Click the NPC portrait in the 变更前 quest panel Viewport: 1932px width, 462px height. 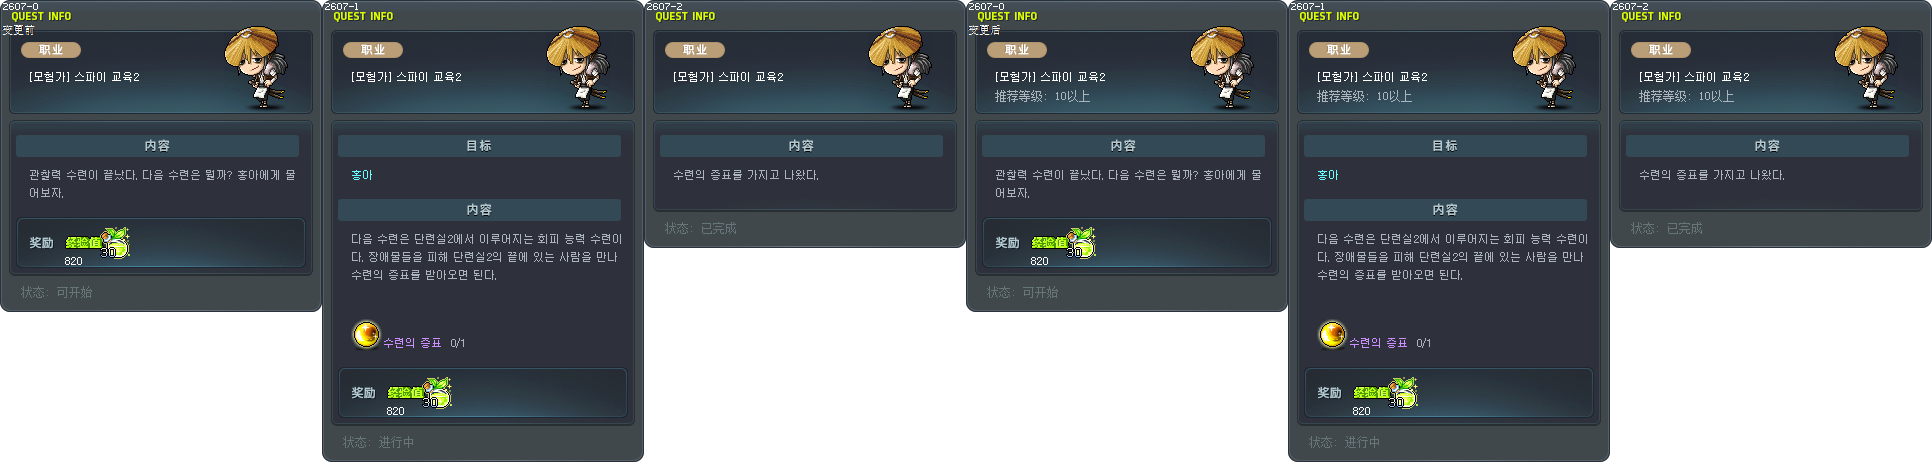click(x=257, y=67)
